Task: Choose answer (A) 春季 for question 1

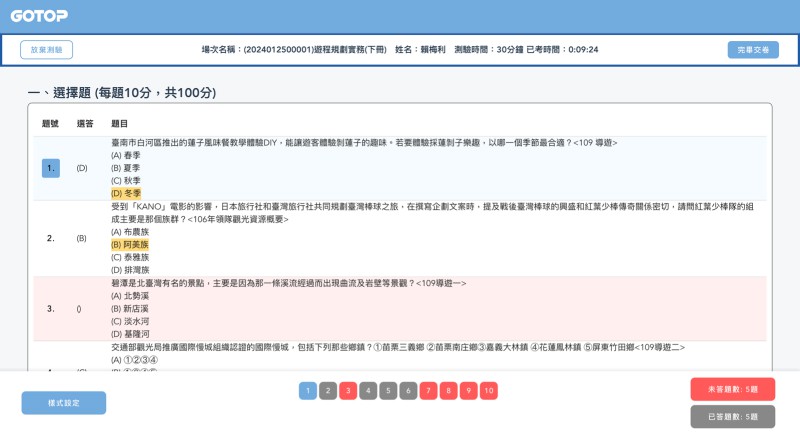Action: pyautogui.click(x=125, y=155)
